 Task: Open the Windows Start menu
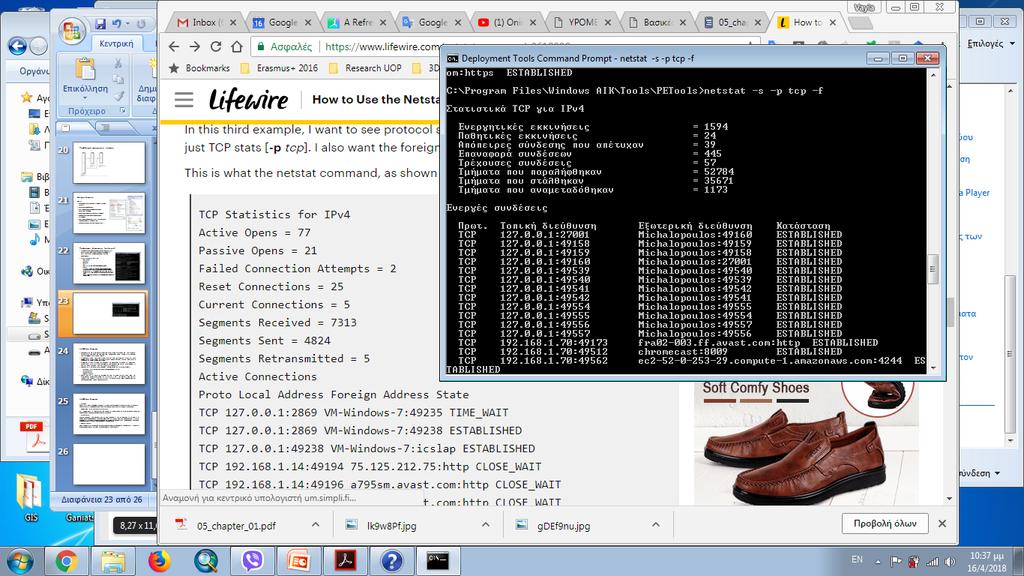[19, 561]
